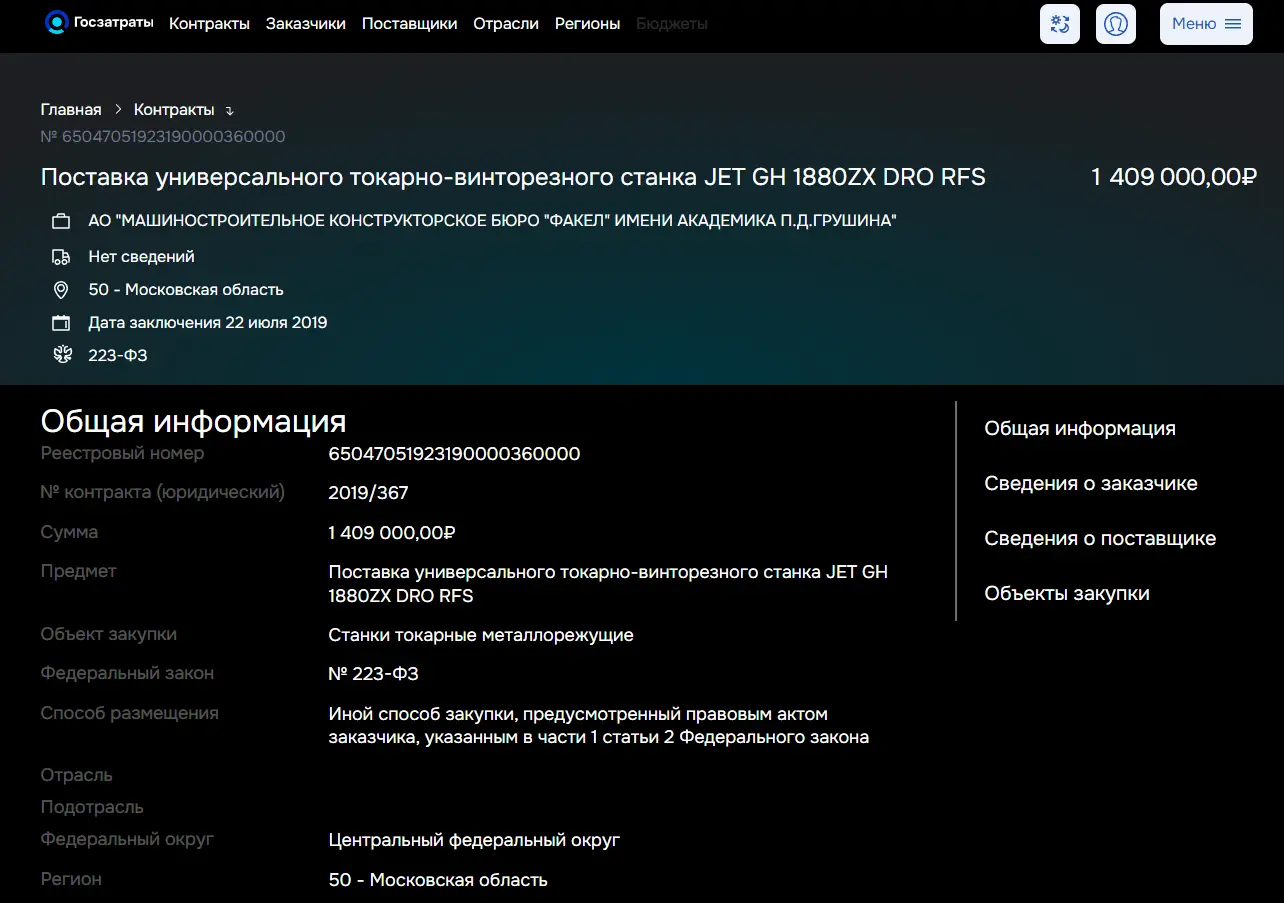Click the Способ размещения field label
1284x903 pixels.
coord(129,714)
